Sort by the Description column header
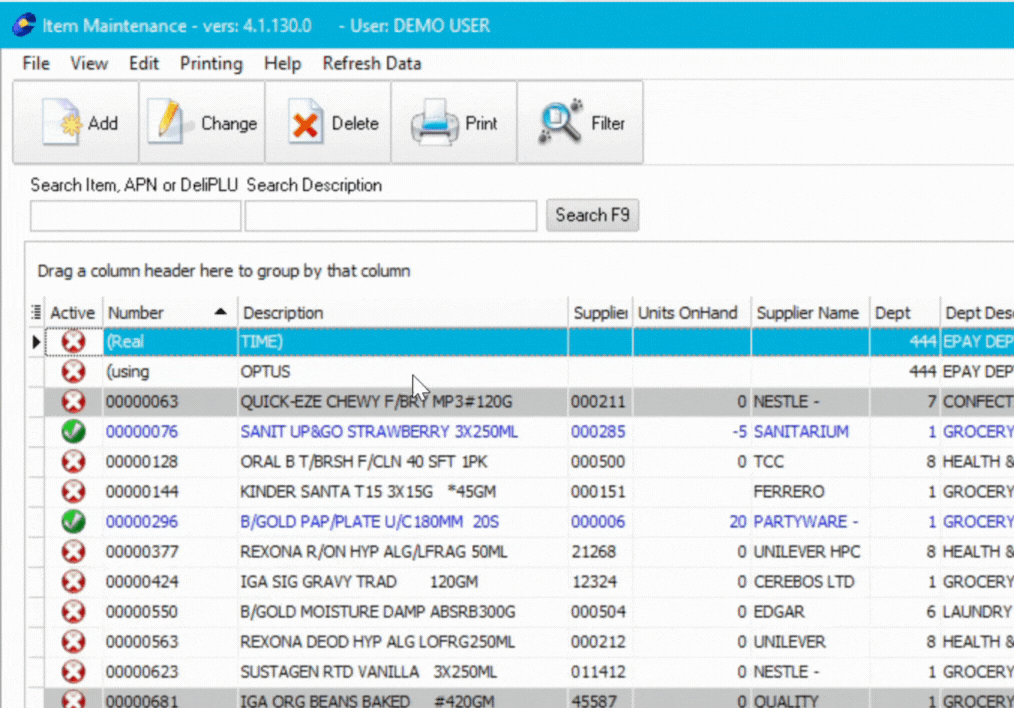Screen dimensions: 1014x708 402,313
